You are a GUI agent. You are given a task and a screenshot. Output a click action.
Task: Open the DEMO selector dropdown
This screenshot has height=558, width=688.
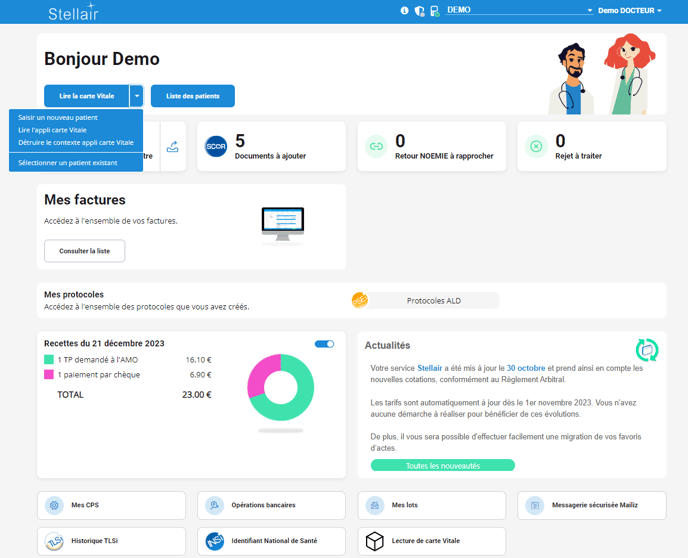(519, 11)
